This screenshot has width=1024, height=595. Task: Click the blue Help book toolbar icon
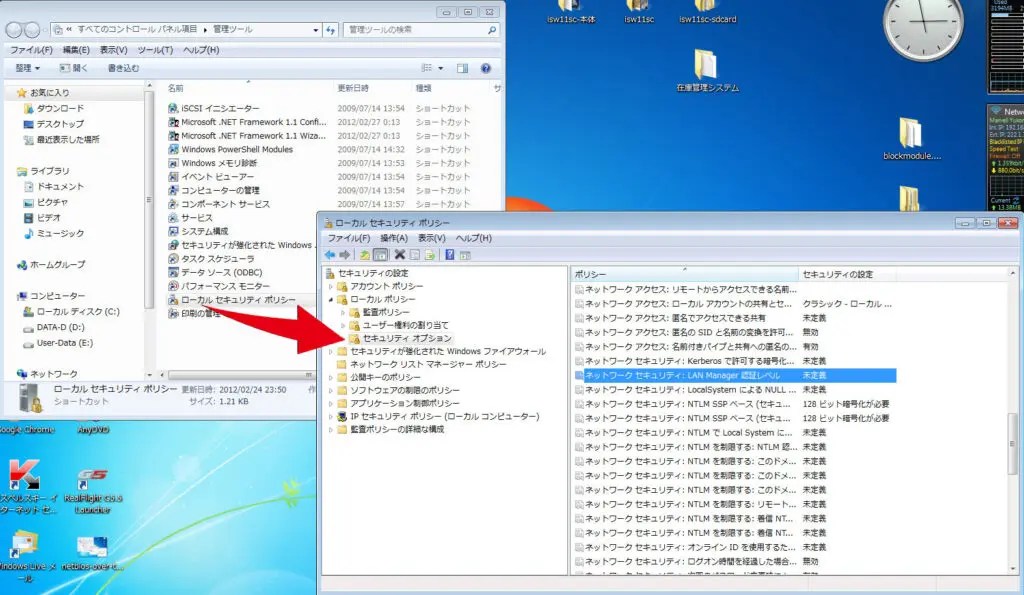[x=449, y=255]
